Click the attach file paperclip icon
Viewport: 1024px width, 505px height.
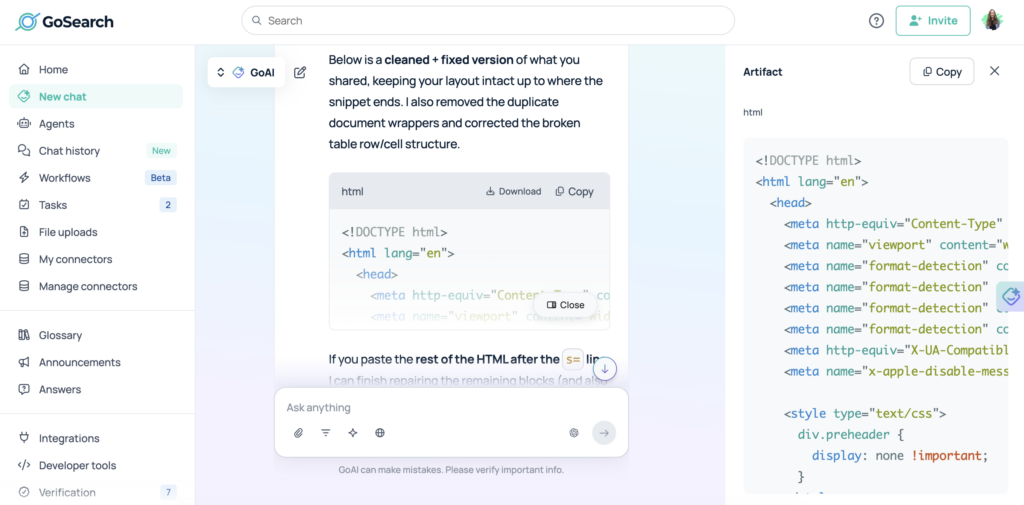click(x=298, y=433)
